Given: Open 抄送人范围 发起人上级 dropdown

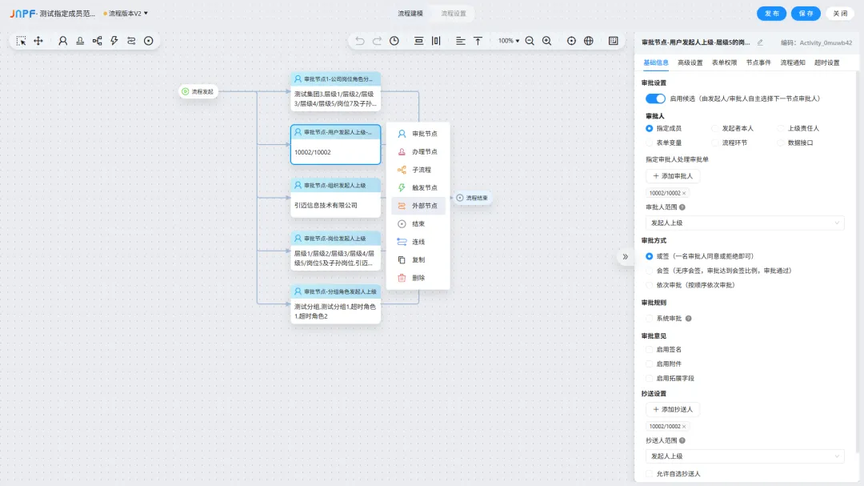Looking at the screenshot, I should [744, 456].
